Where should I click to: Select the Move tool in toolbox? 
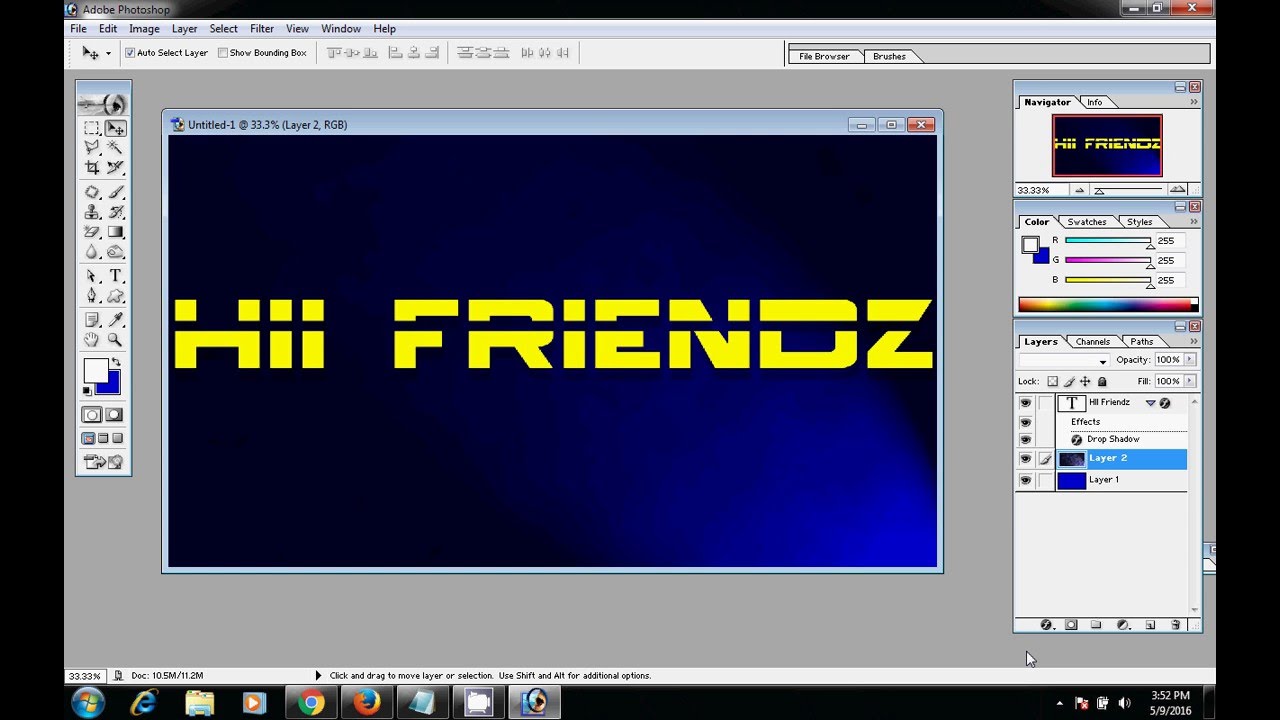(x=116, y=128)
